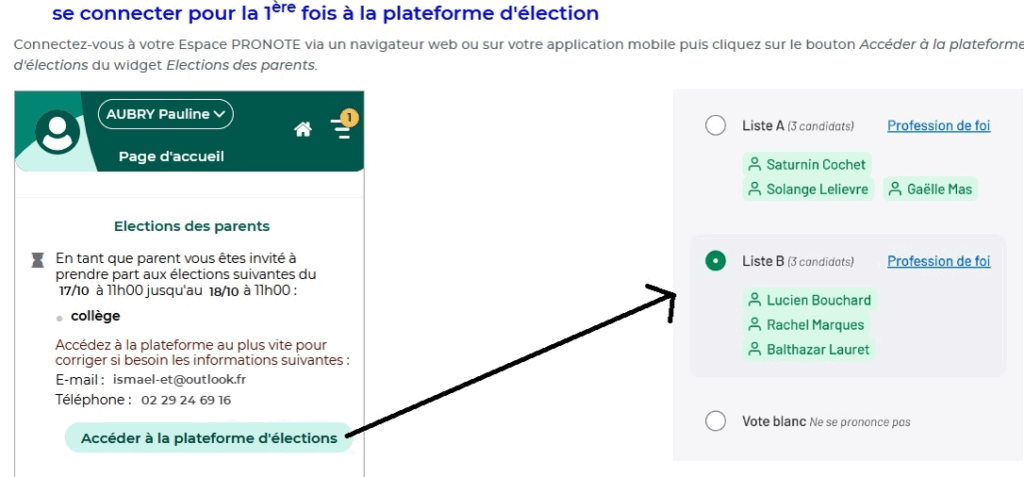Expand the AUBRY Pauline account dropdown

click(x=166, y=114)
